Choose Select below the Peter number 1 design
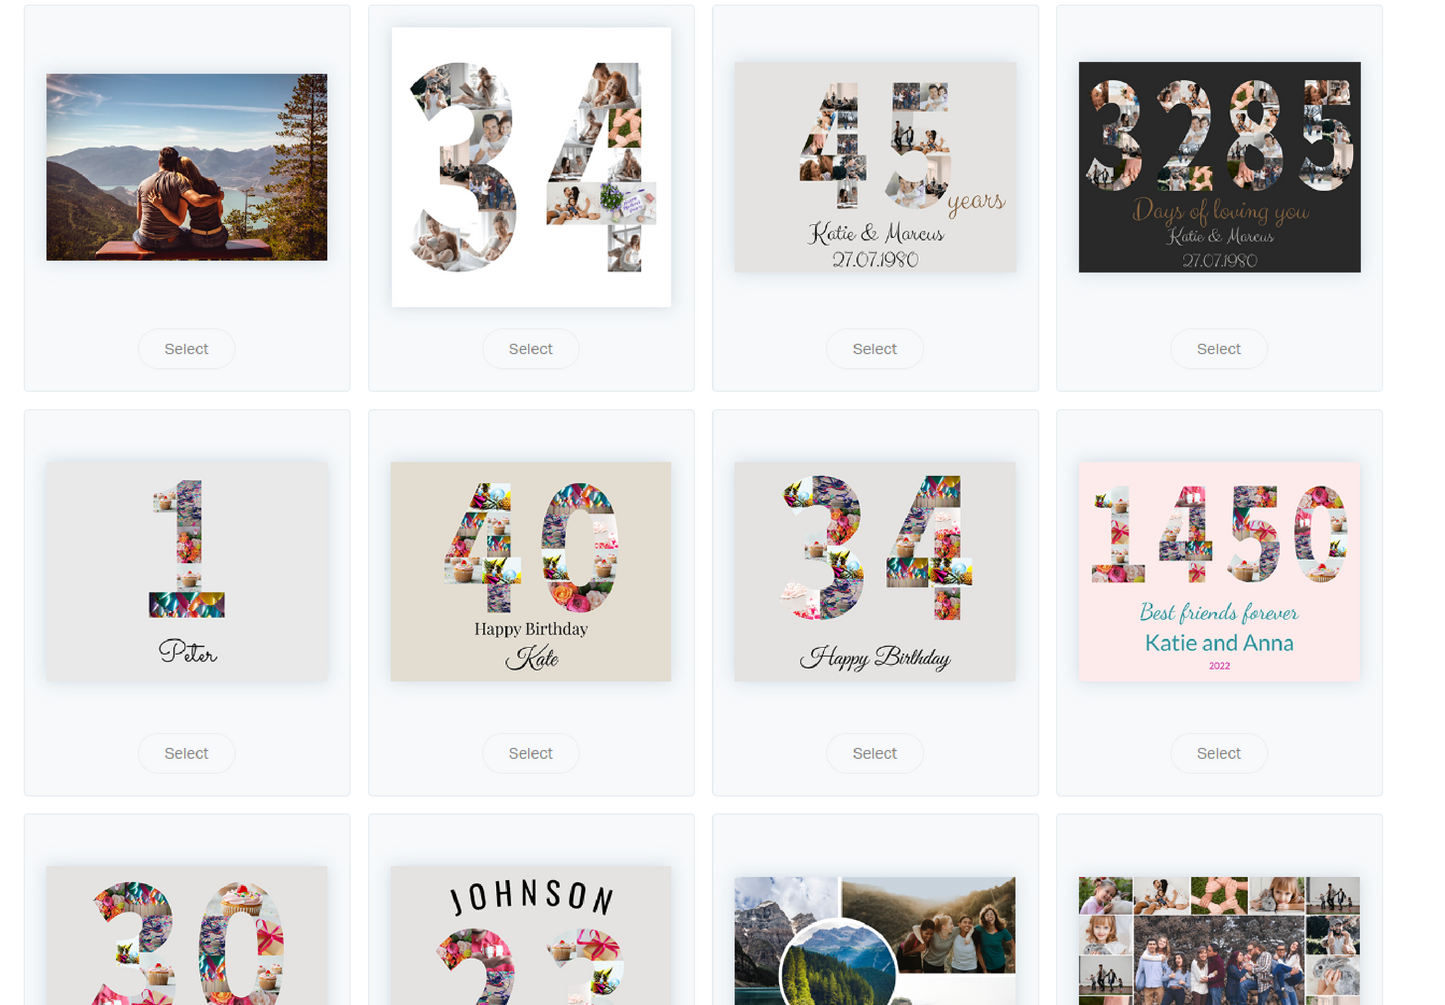Image resolution: width=1445 pixels, height=1005 pixels. click(186, 753)
